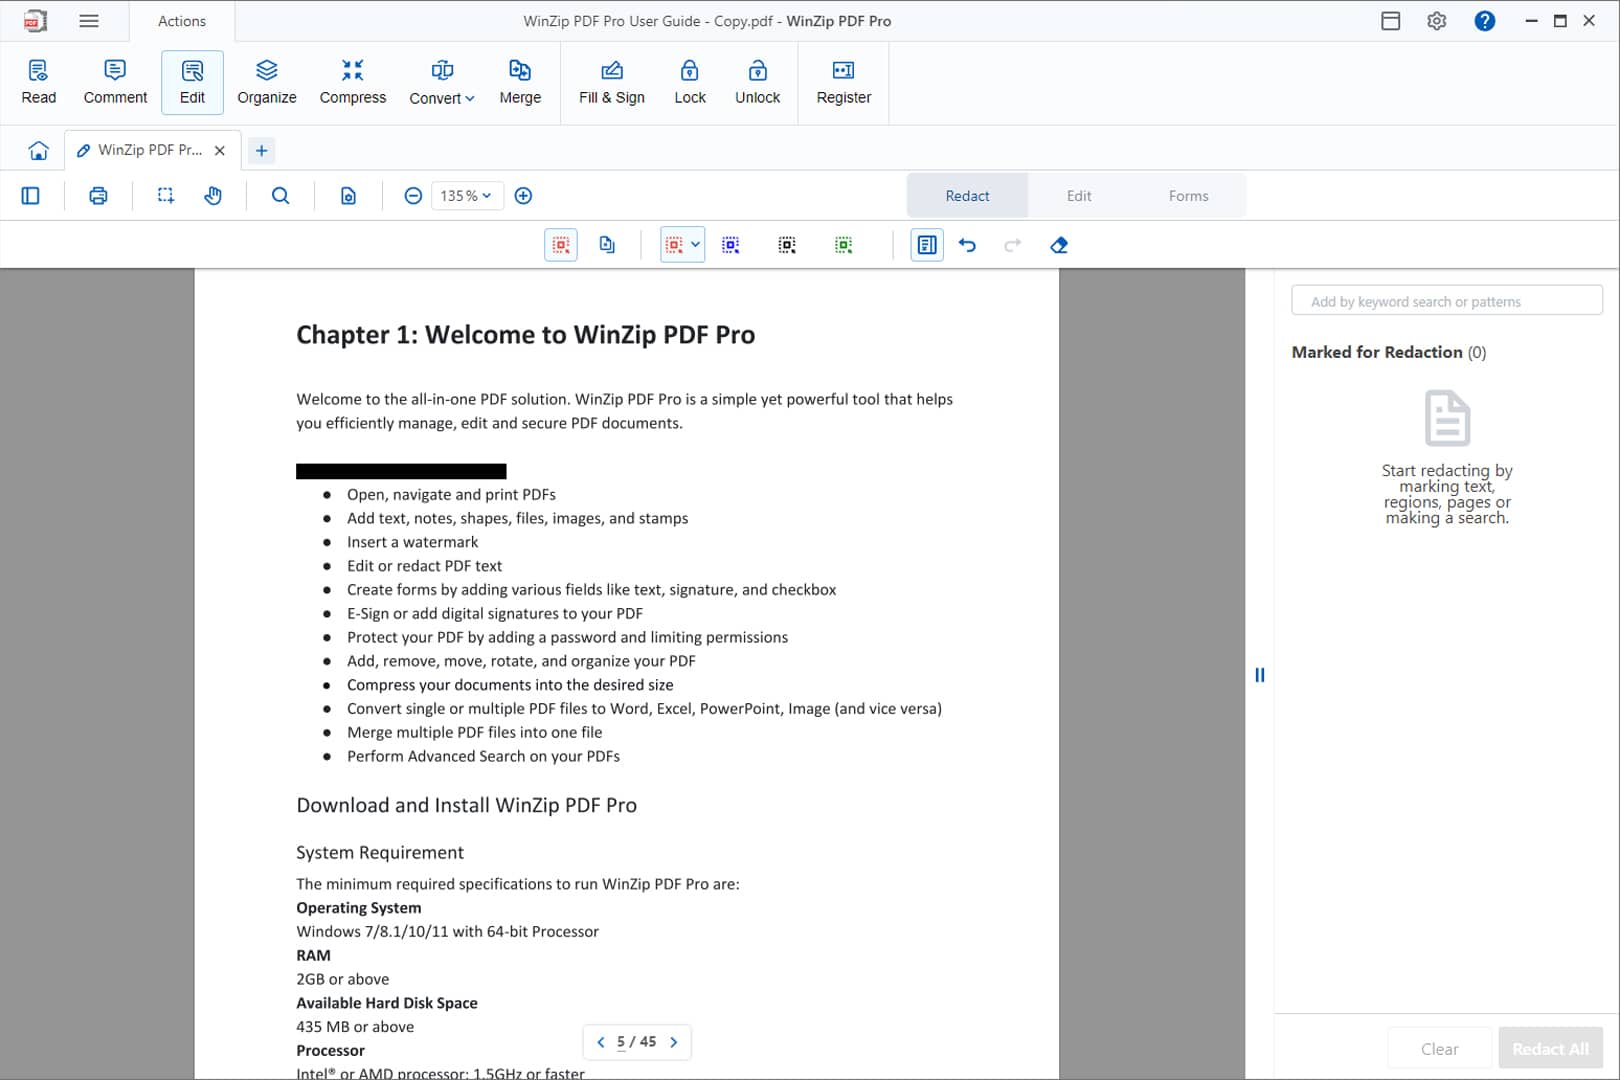
Task: Open the Comment tools
Action: [115, 82]
